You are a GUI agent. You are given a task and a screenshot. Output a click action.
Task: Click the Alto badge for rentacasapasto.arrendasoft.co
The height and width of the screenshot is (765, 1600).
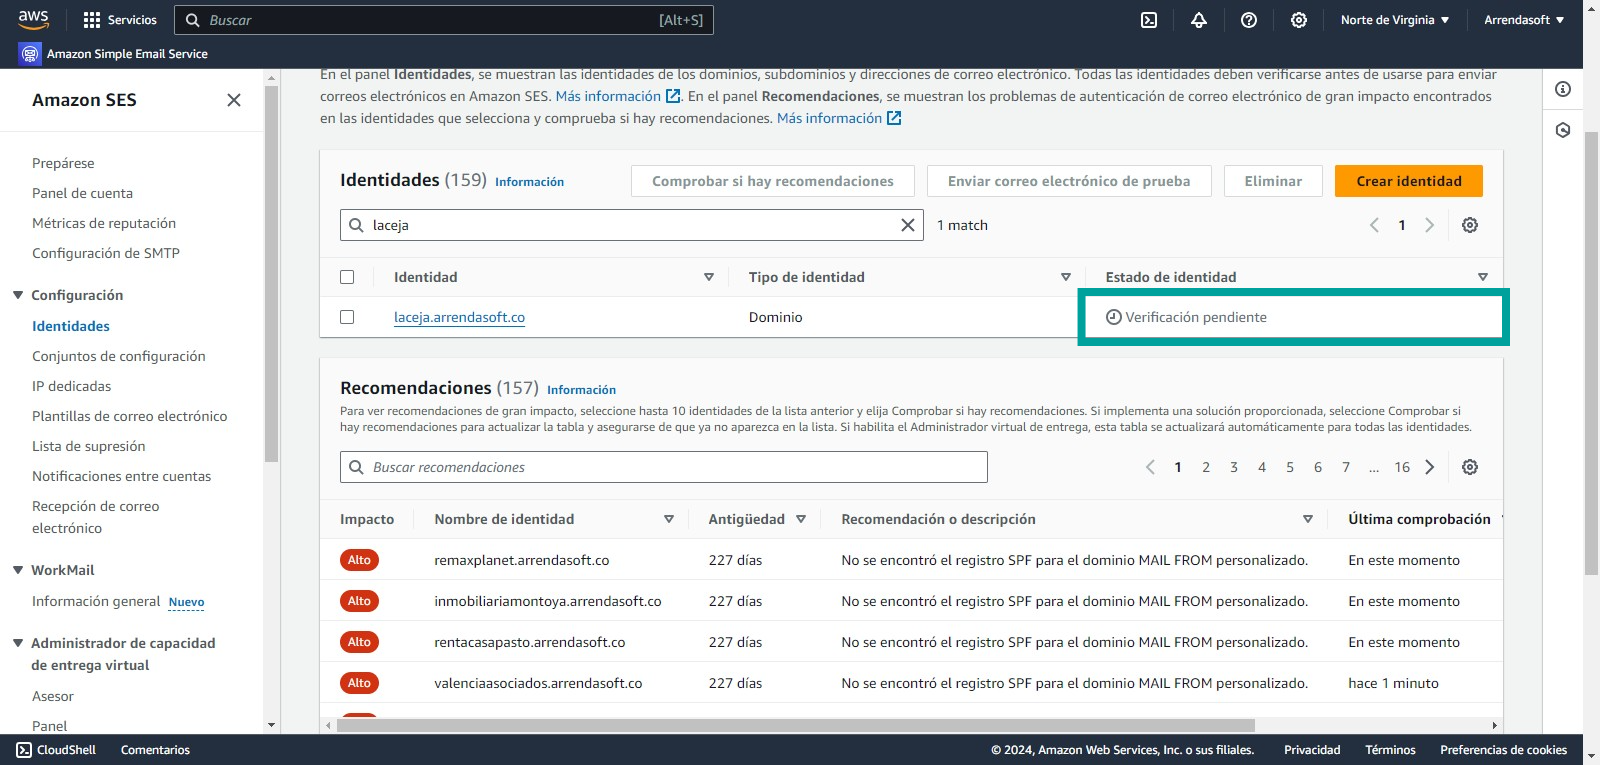(359, 642)
